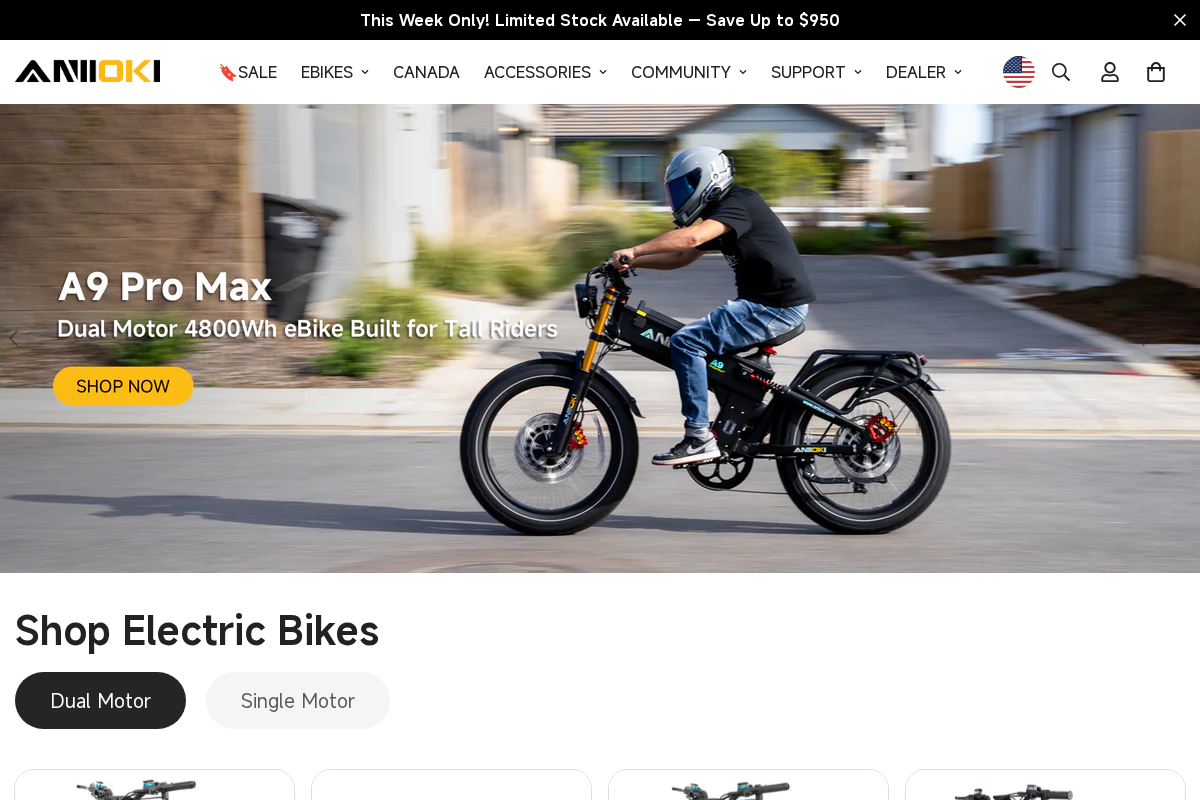This screenshot has height=800, width=1200.
Task: Open the account profile icon
Action: click(1110, 72)
